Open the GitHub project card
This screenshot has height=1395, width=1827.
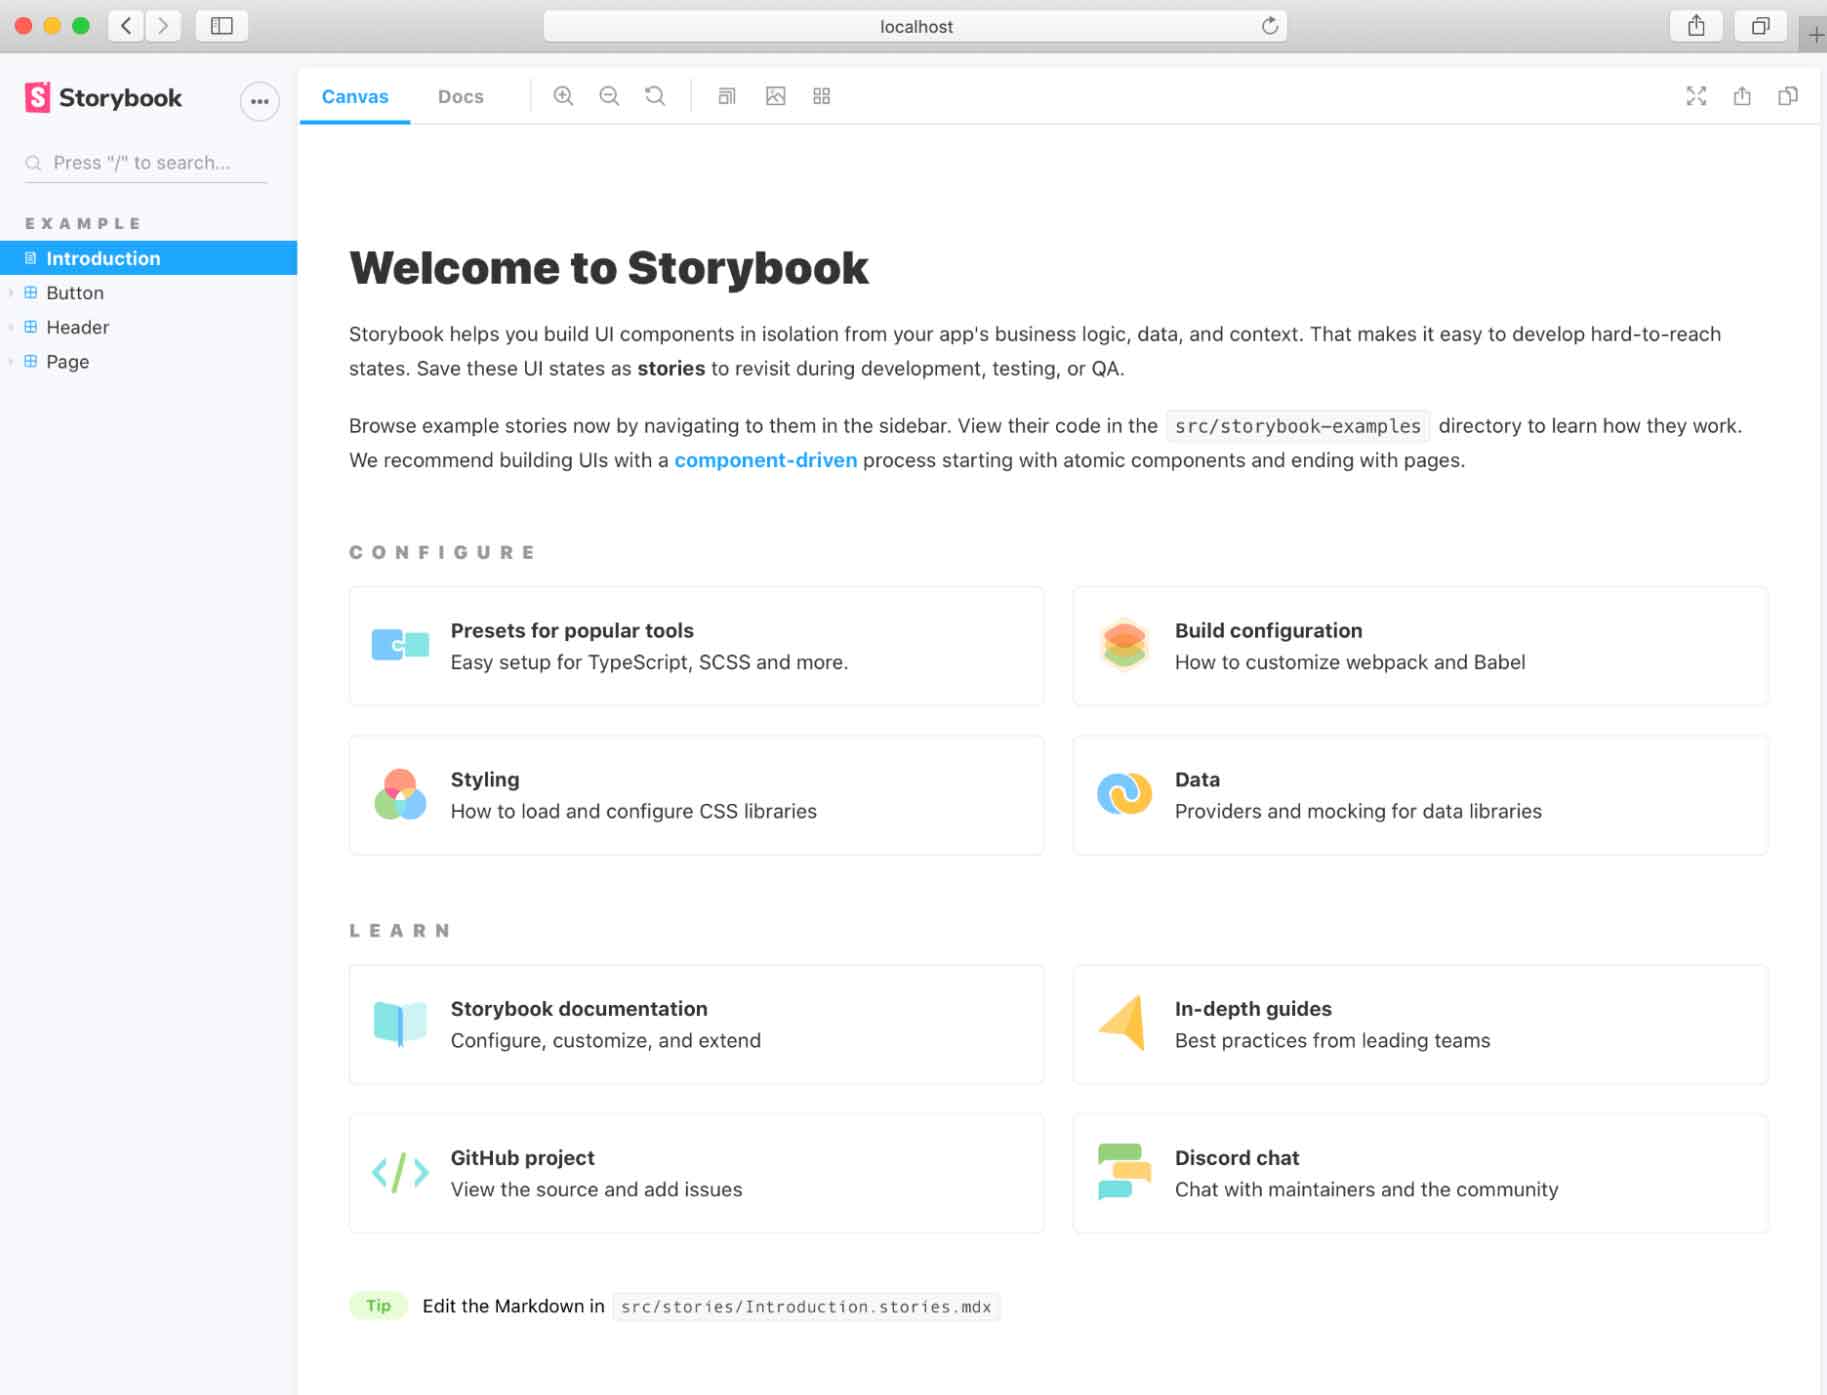coord(696,1173)
